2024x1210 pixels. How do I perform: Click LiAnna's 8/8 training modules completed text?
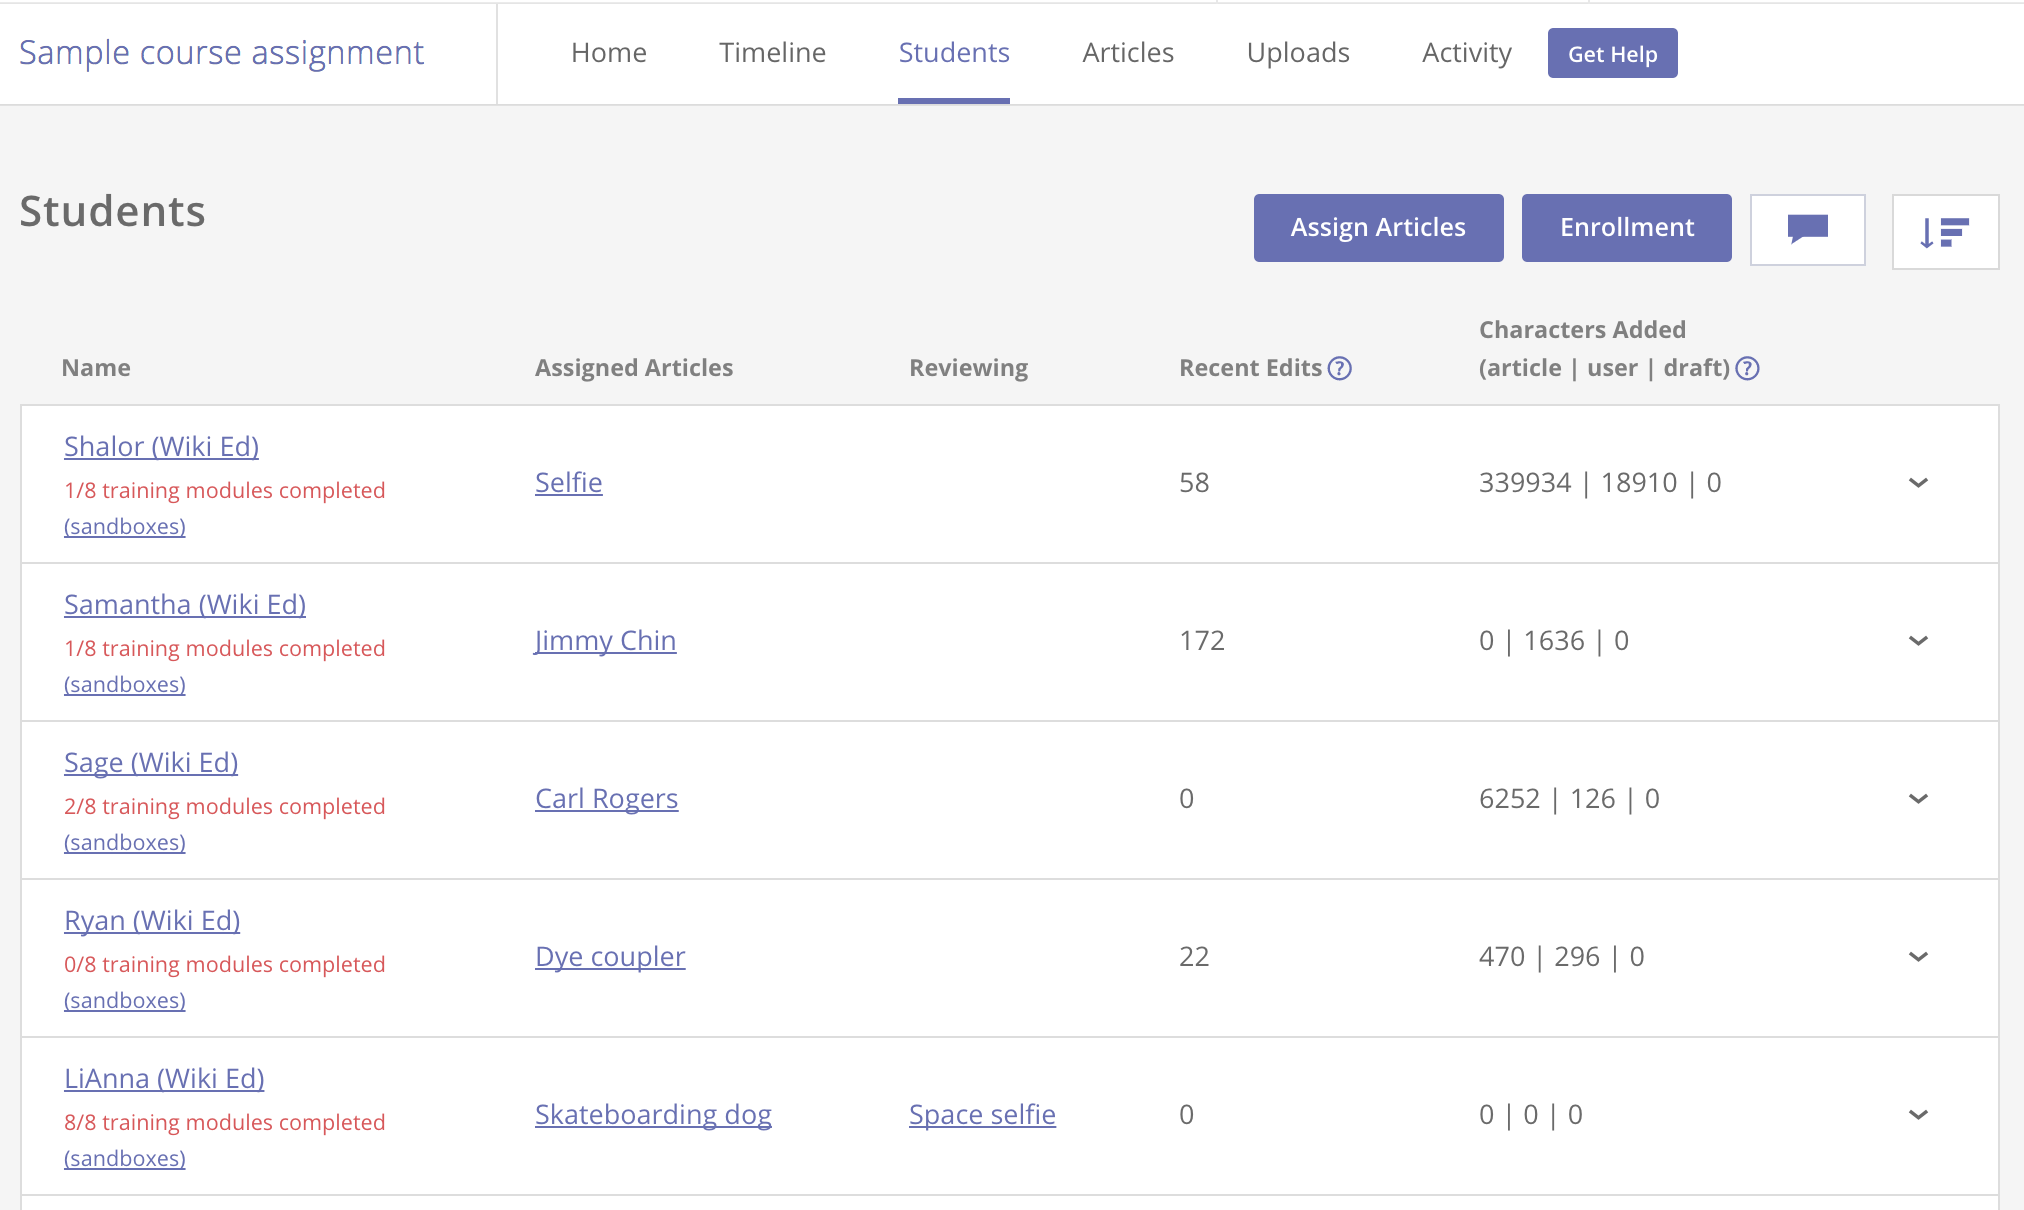(225, 1122)
